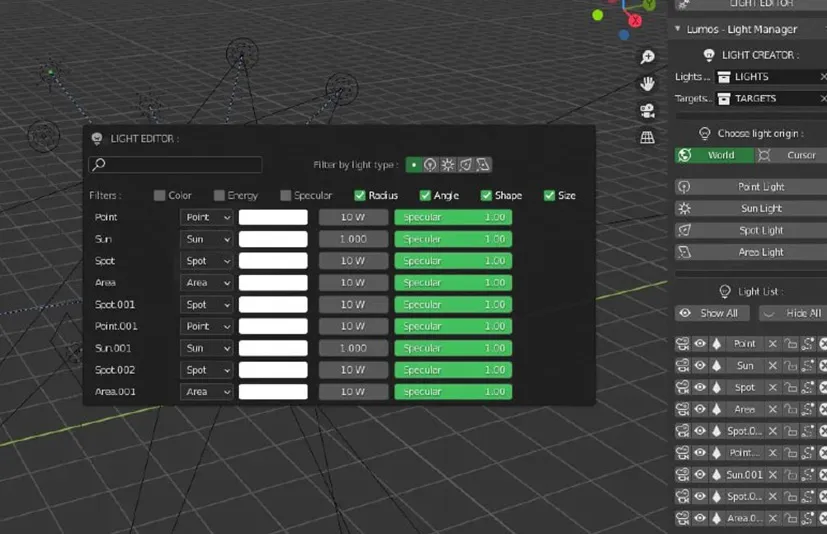
Task: Open type dropdown for Spot.001 row
Action: [207, 305]
